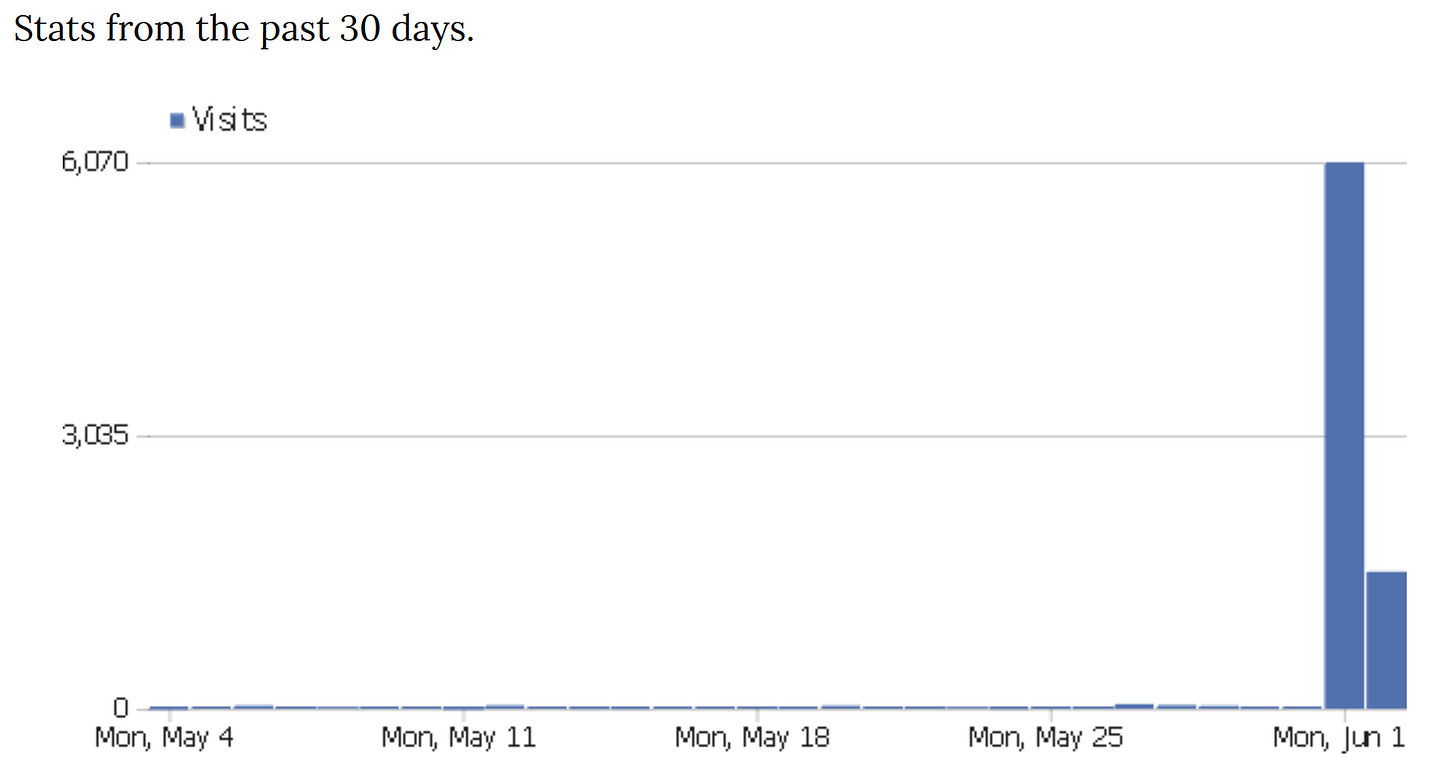1456x782 pixels.
Task: Click the Mon, Jun 1 axis label
Action: (1338, 738)
